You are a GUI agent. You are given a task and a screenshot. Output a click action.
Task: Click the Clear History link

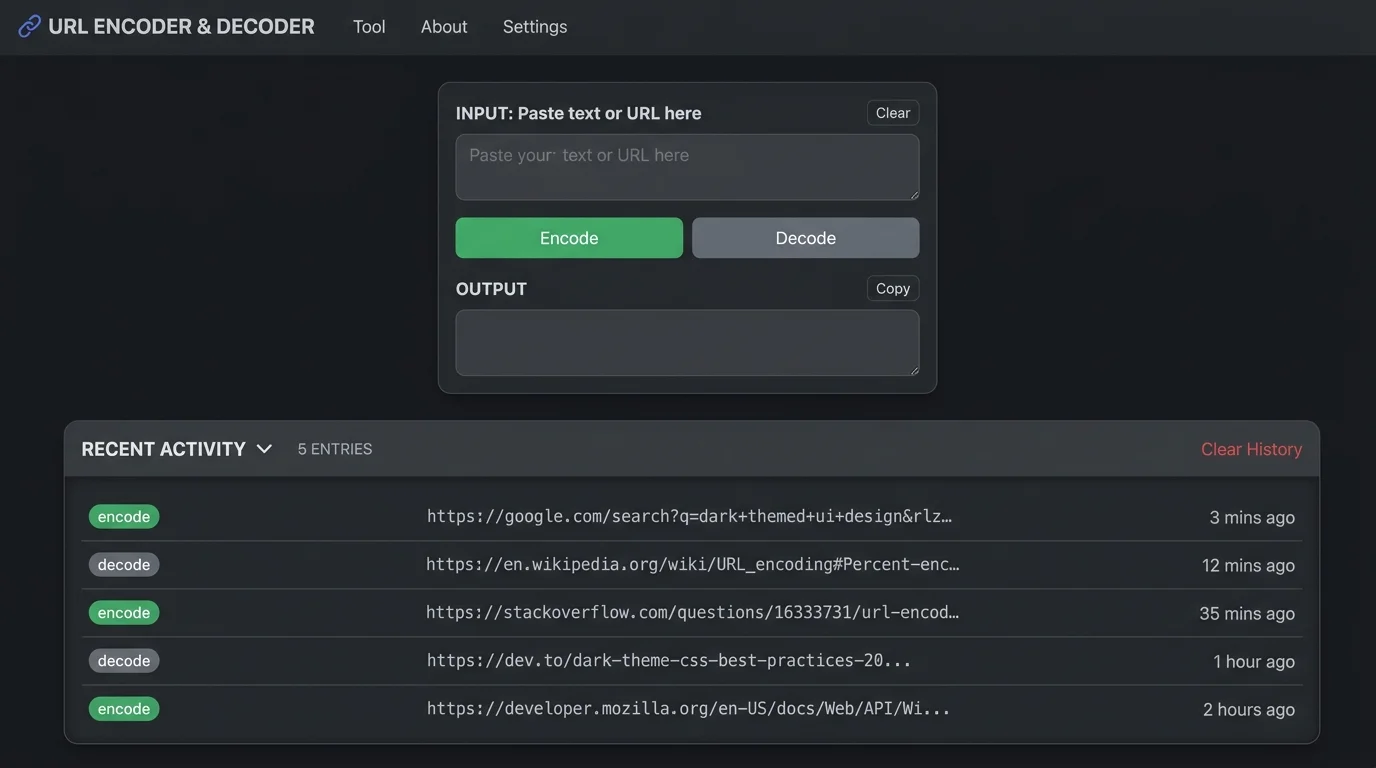[1251, 448]
